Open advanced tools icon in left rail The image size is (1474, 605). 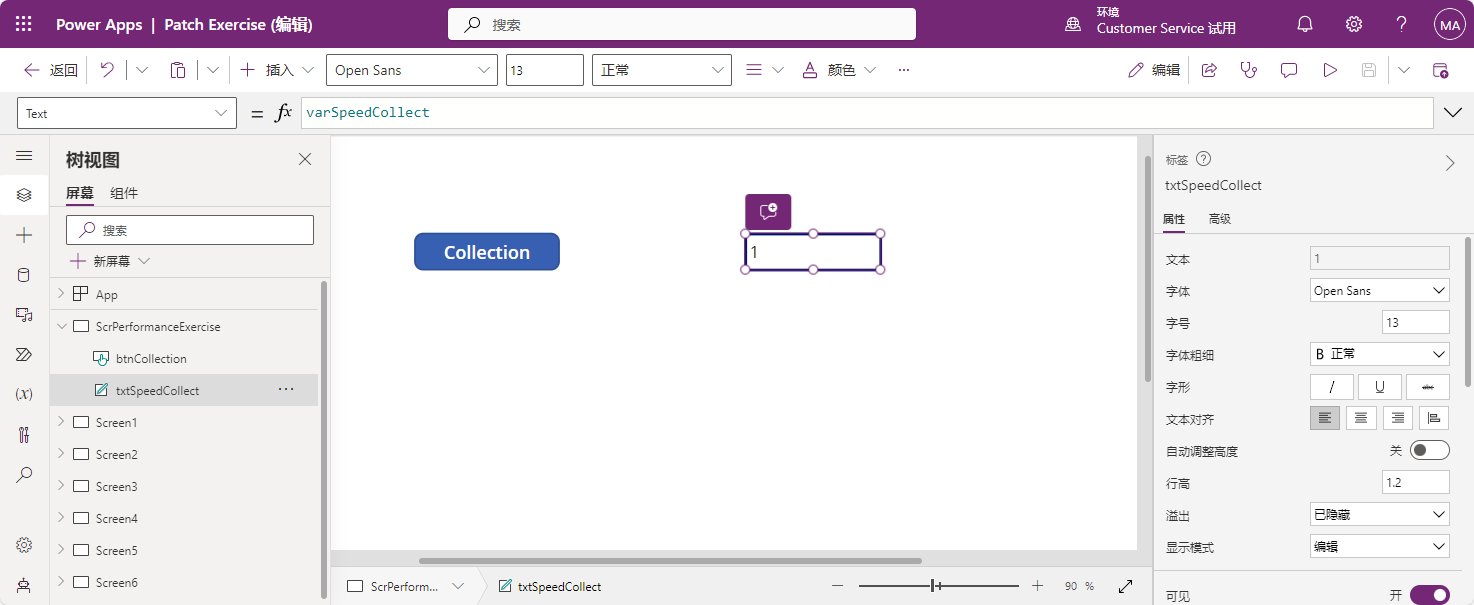pyautogui.click(x=24, y=435)
